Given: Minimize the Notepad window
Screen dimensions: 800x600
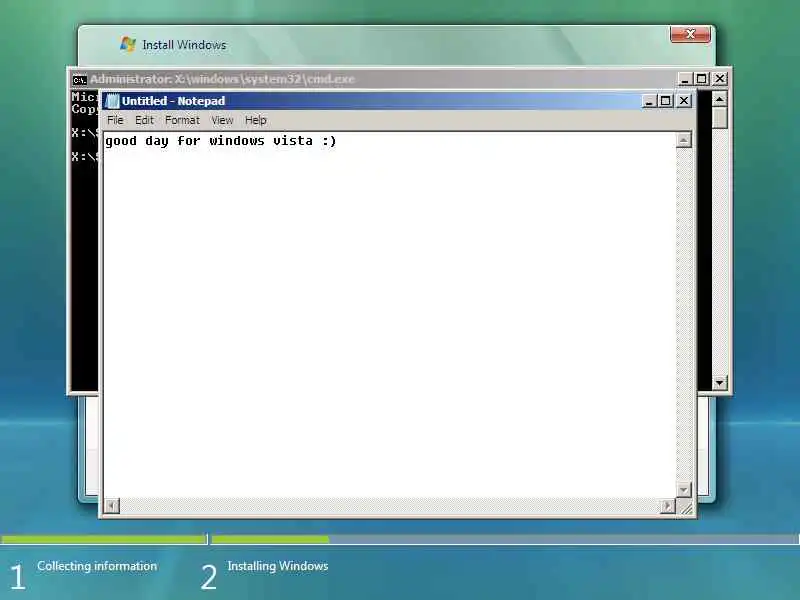Looking at the screenshot, I should [x=648, y=101].
